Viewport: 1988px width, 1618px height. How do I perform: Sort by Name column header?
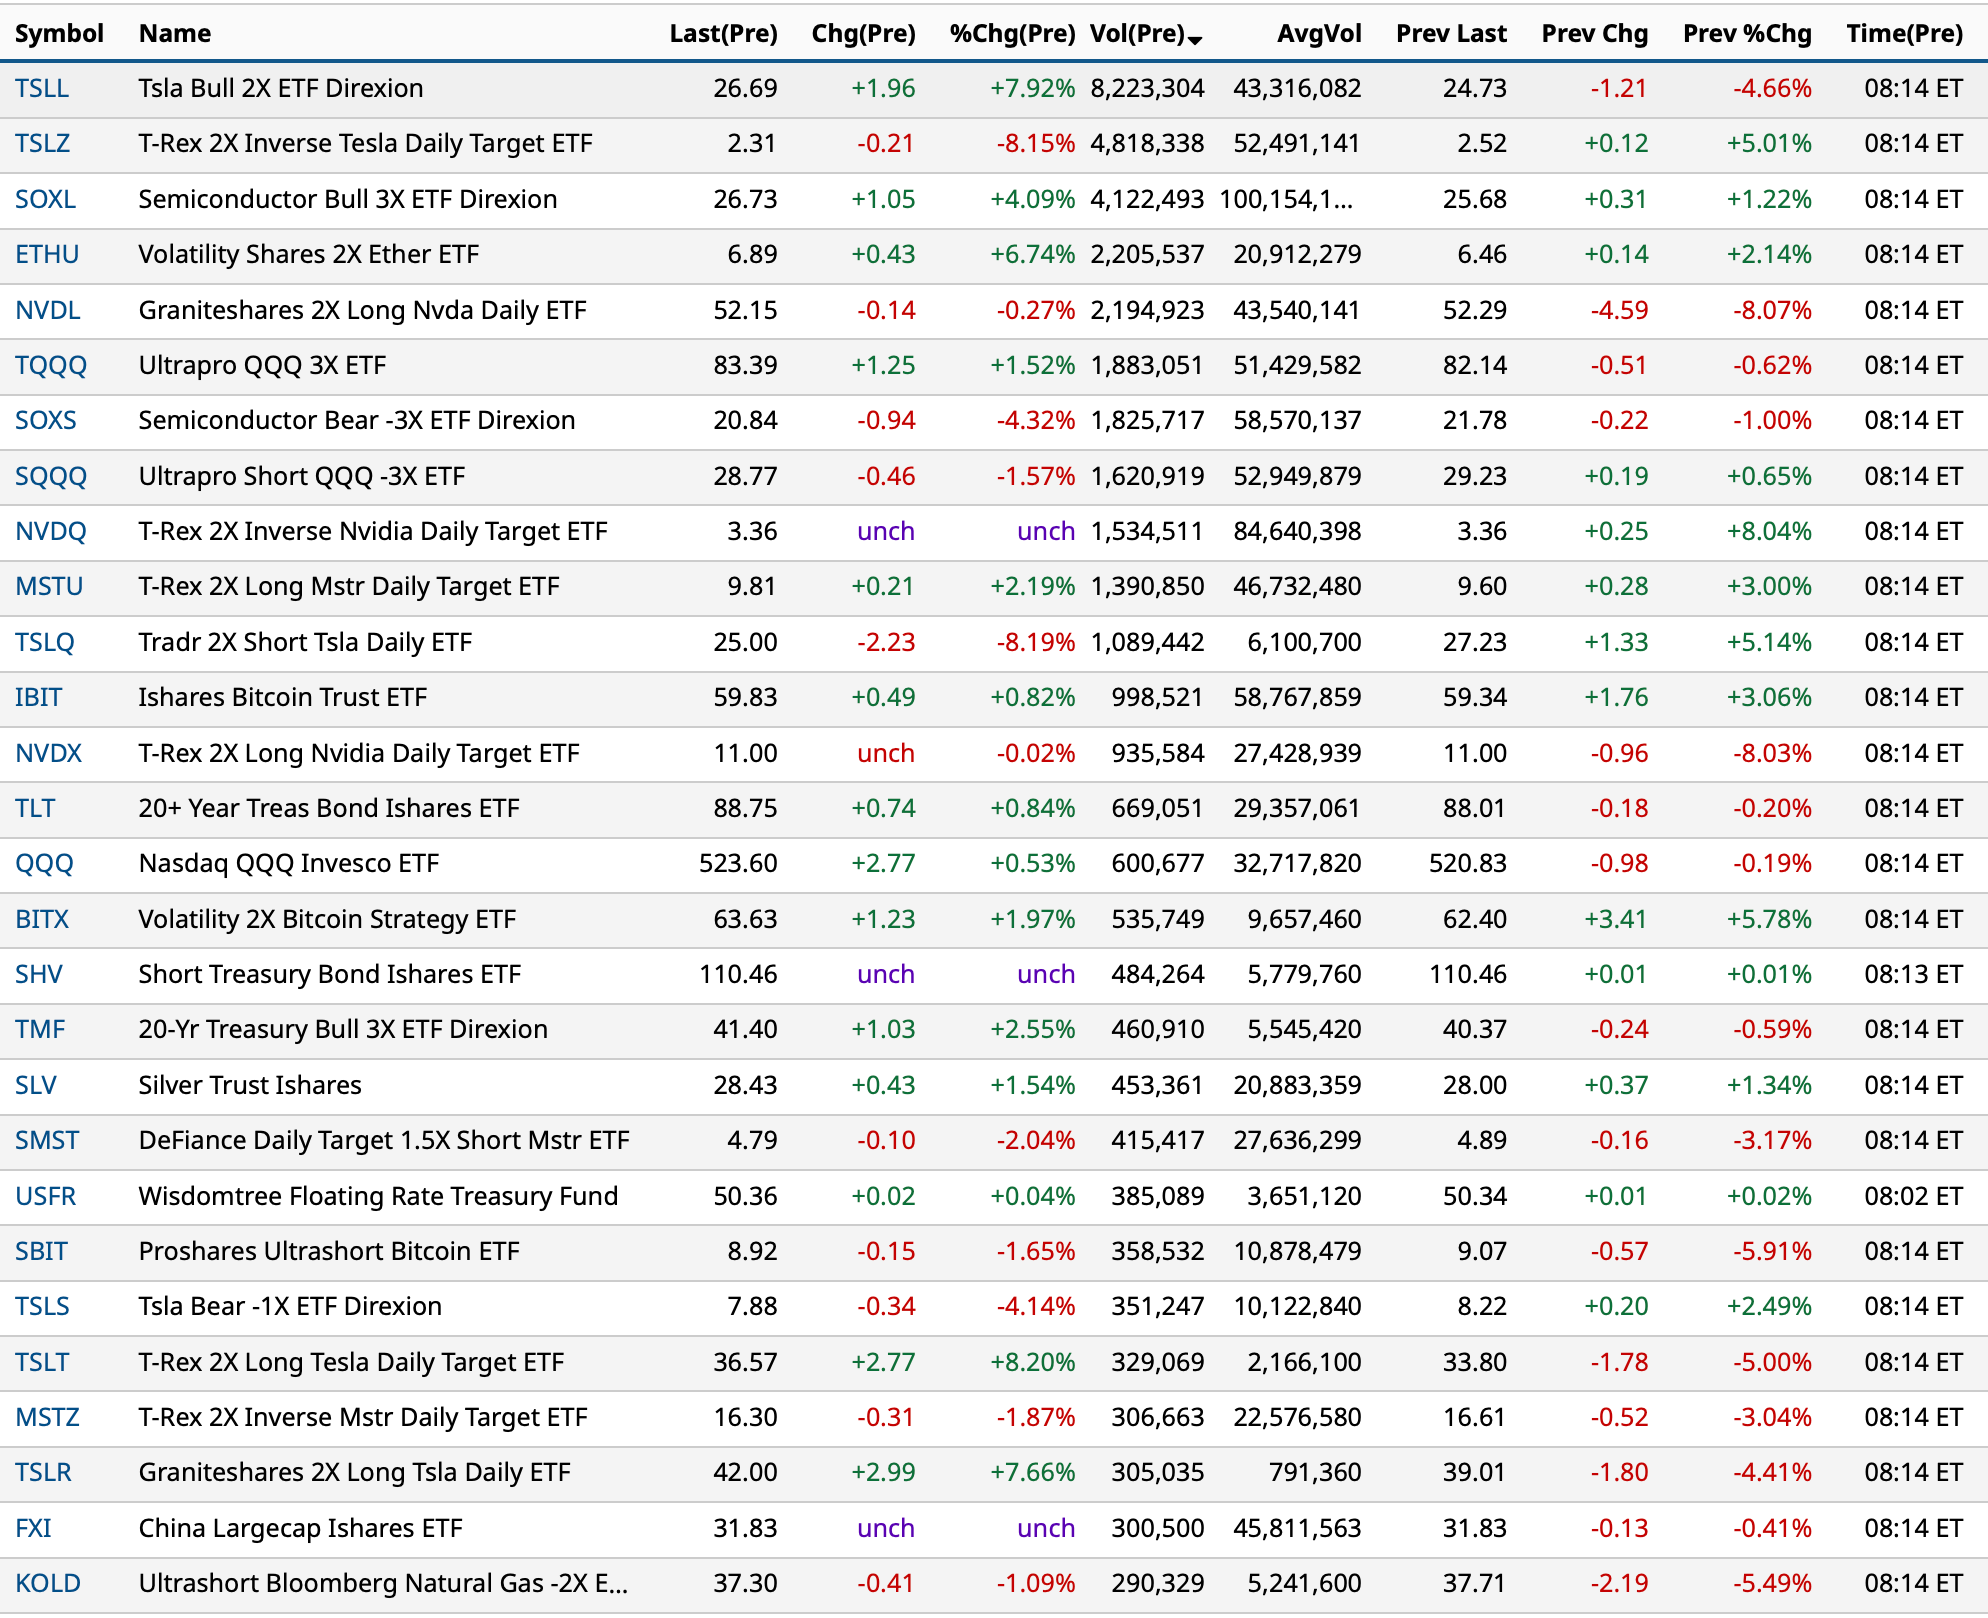point(175,34)
